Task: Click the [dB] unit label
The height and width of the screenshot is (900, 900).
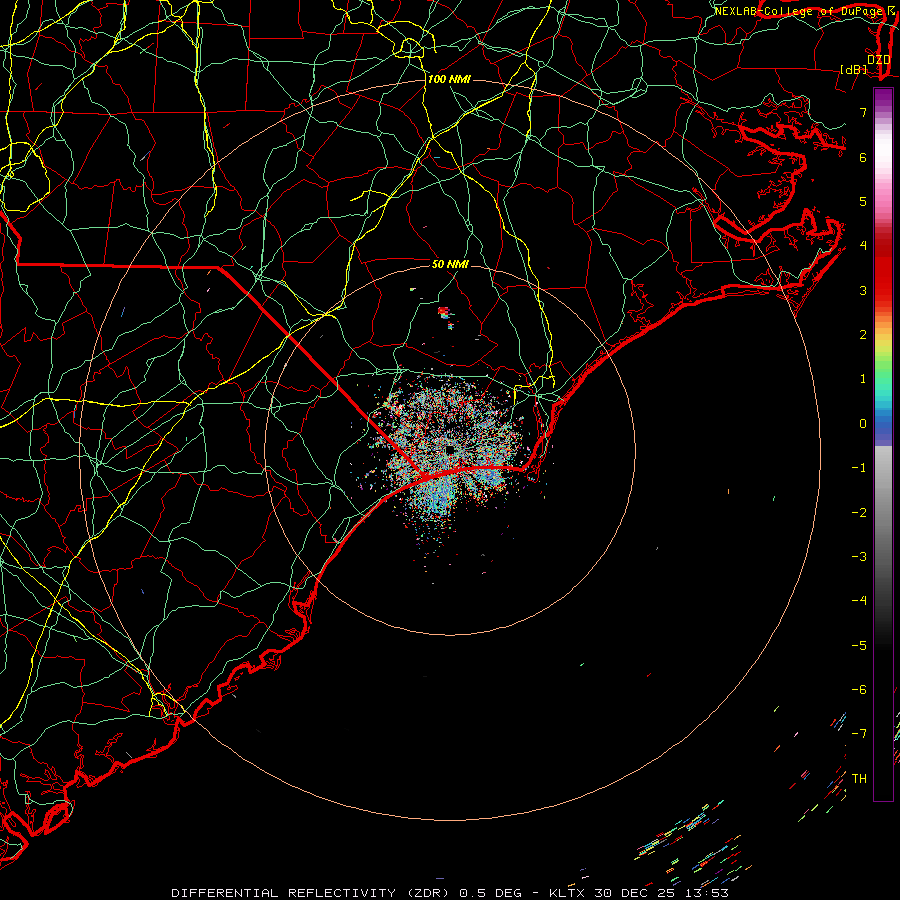Action: pos(854,69)
